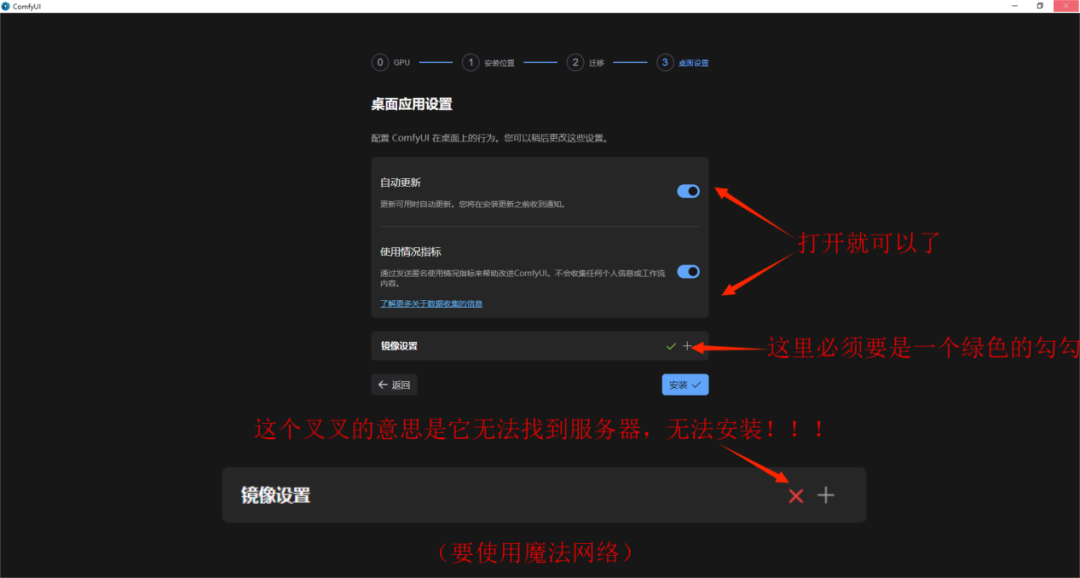Toggle the 自动更新 switch
Viewport: 1080px width, 578px height.
point(688,191)
